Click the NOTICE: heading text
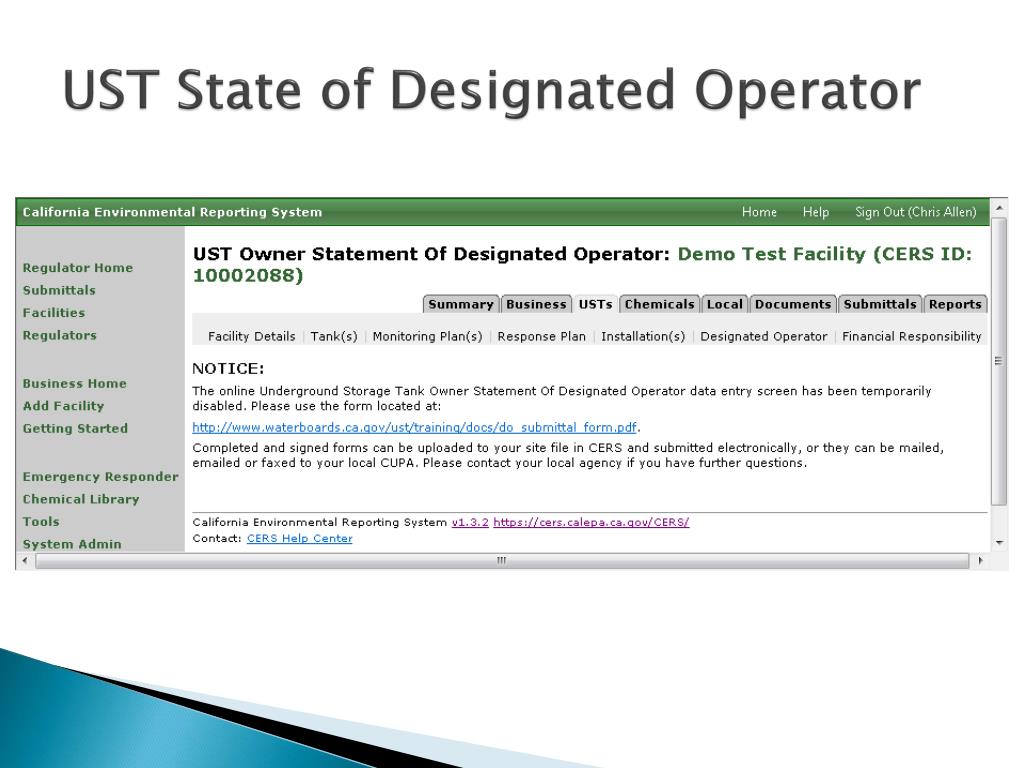The width and height of the screenshot is (1024, 768). pyautogui.click(x=228, y=369)
